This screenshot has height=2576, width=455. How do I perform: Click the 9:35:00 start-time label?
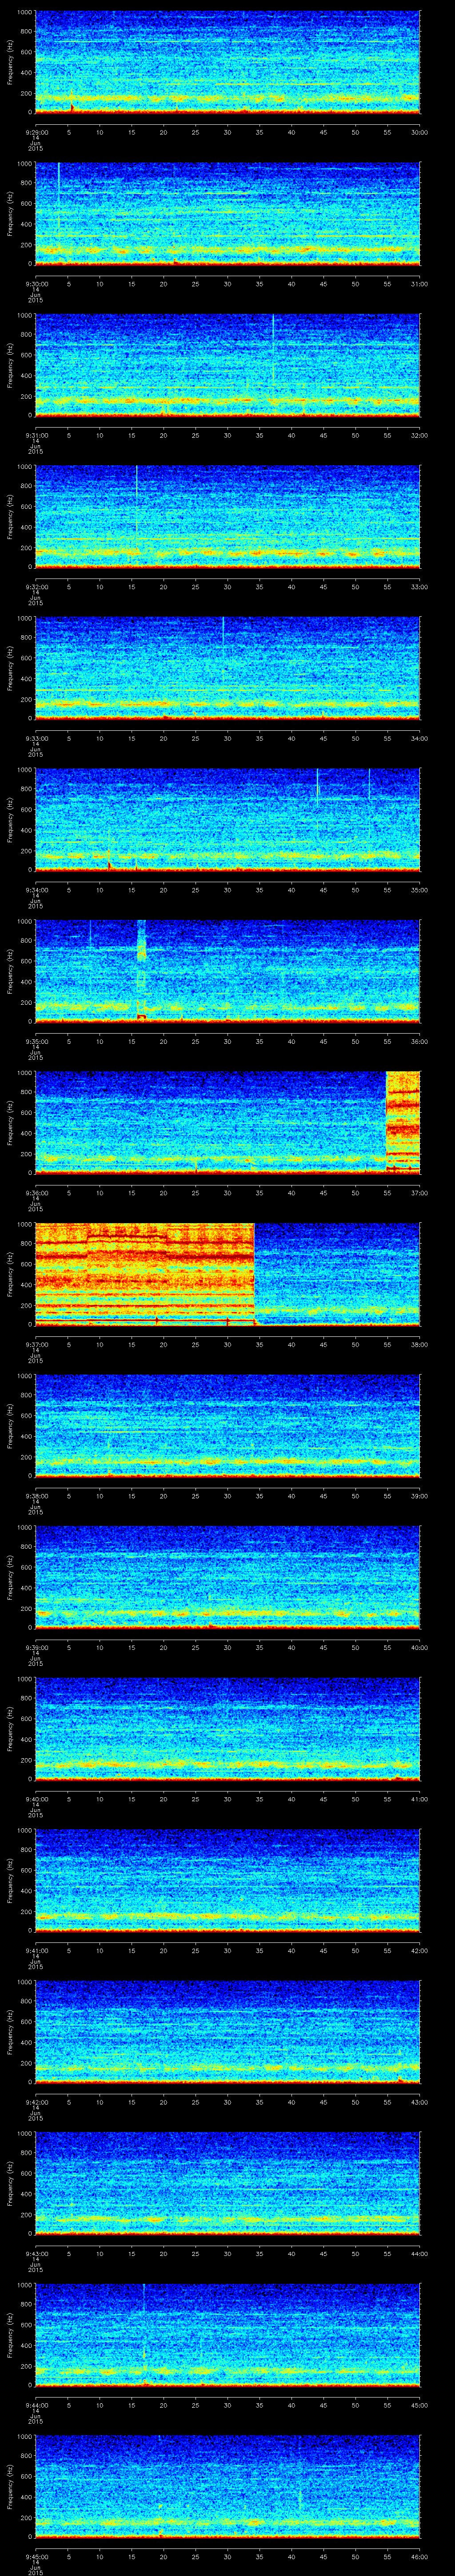(36, 1041)
